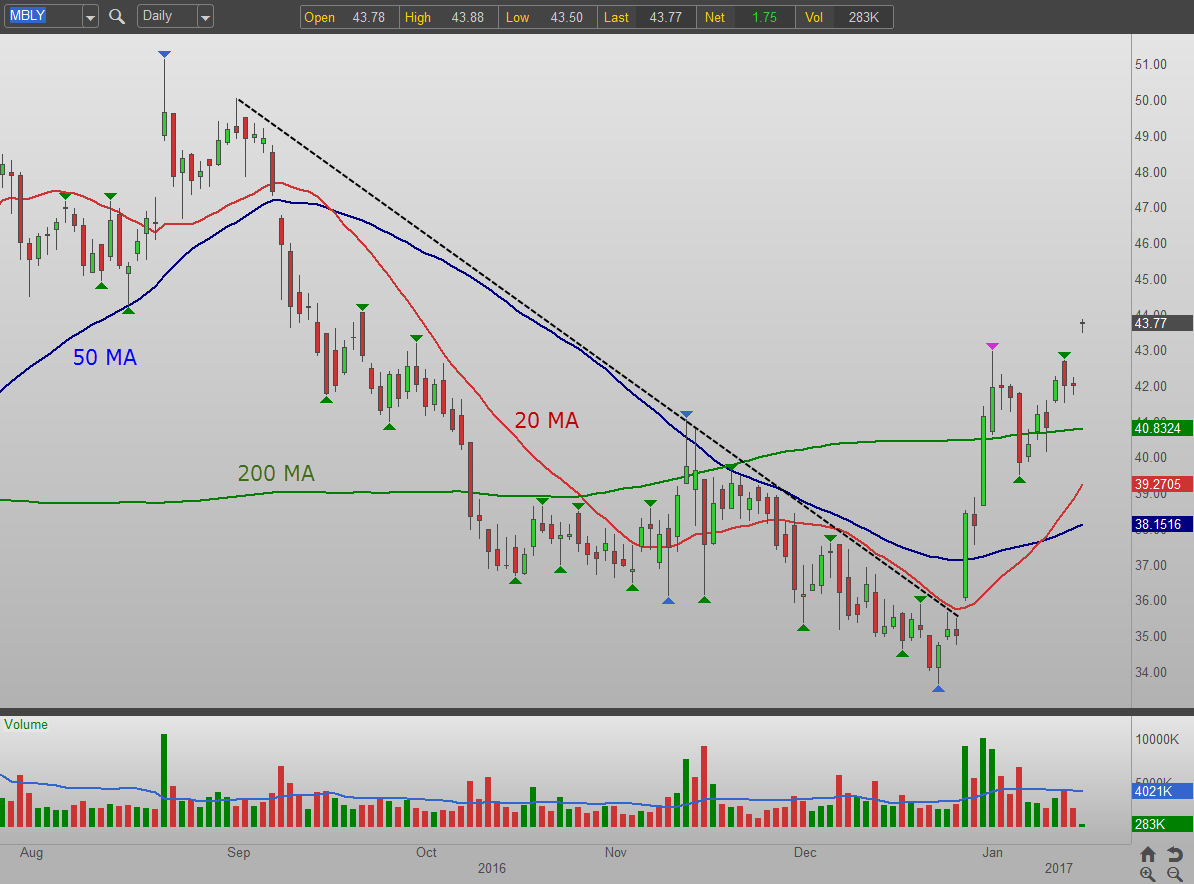Click the blue 38.1516 50 MA axis tag
Screen dimensions: 1194x884
point(1161,524)
